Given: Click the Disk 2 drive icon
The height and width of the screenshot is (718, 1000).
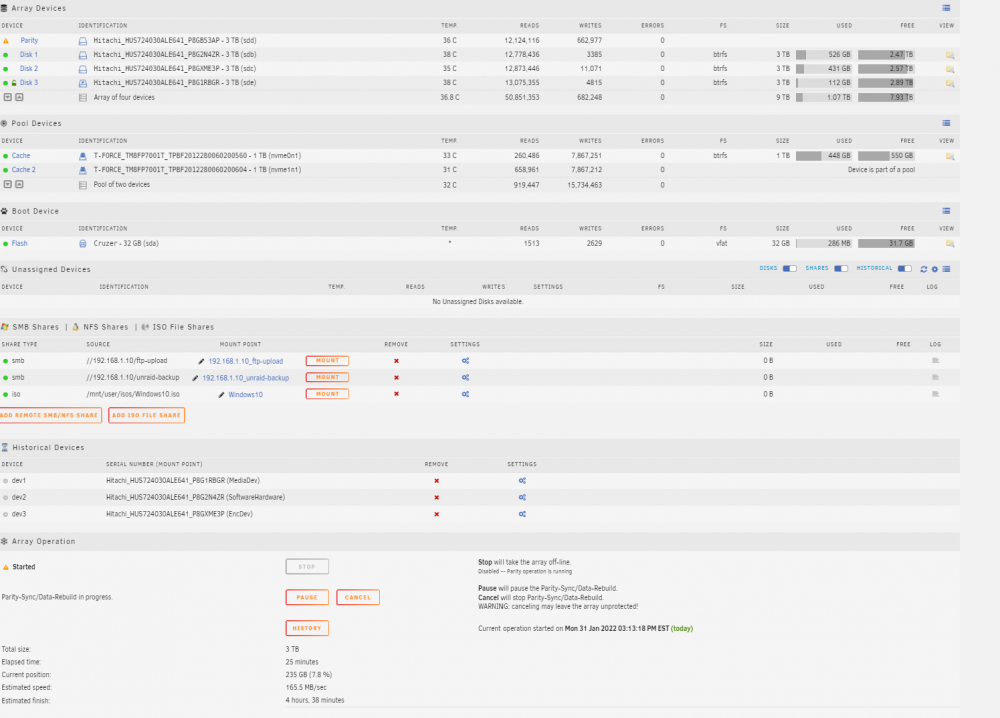Looking at the screenshot, I should click(82, 69).
